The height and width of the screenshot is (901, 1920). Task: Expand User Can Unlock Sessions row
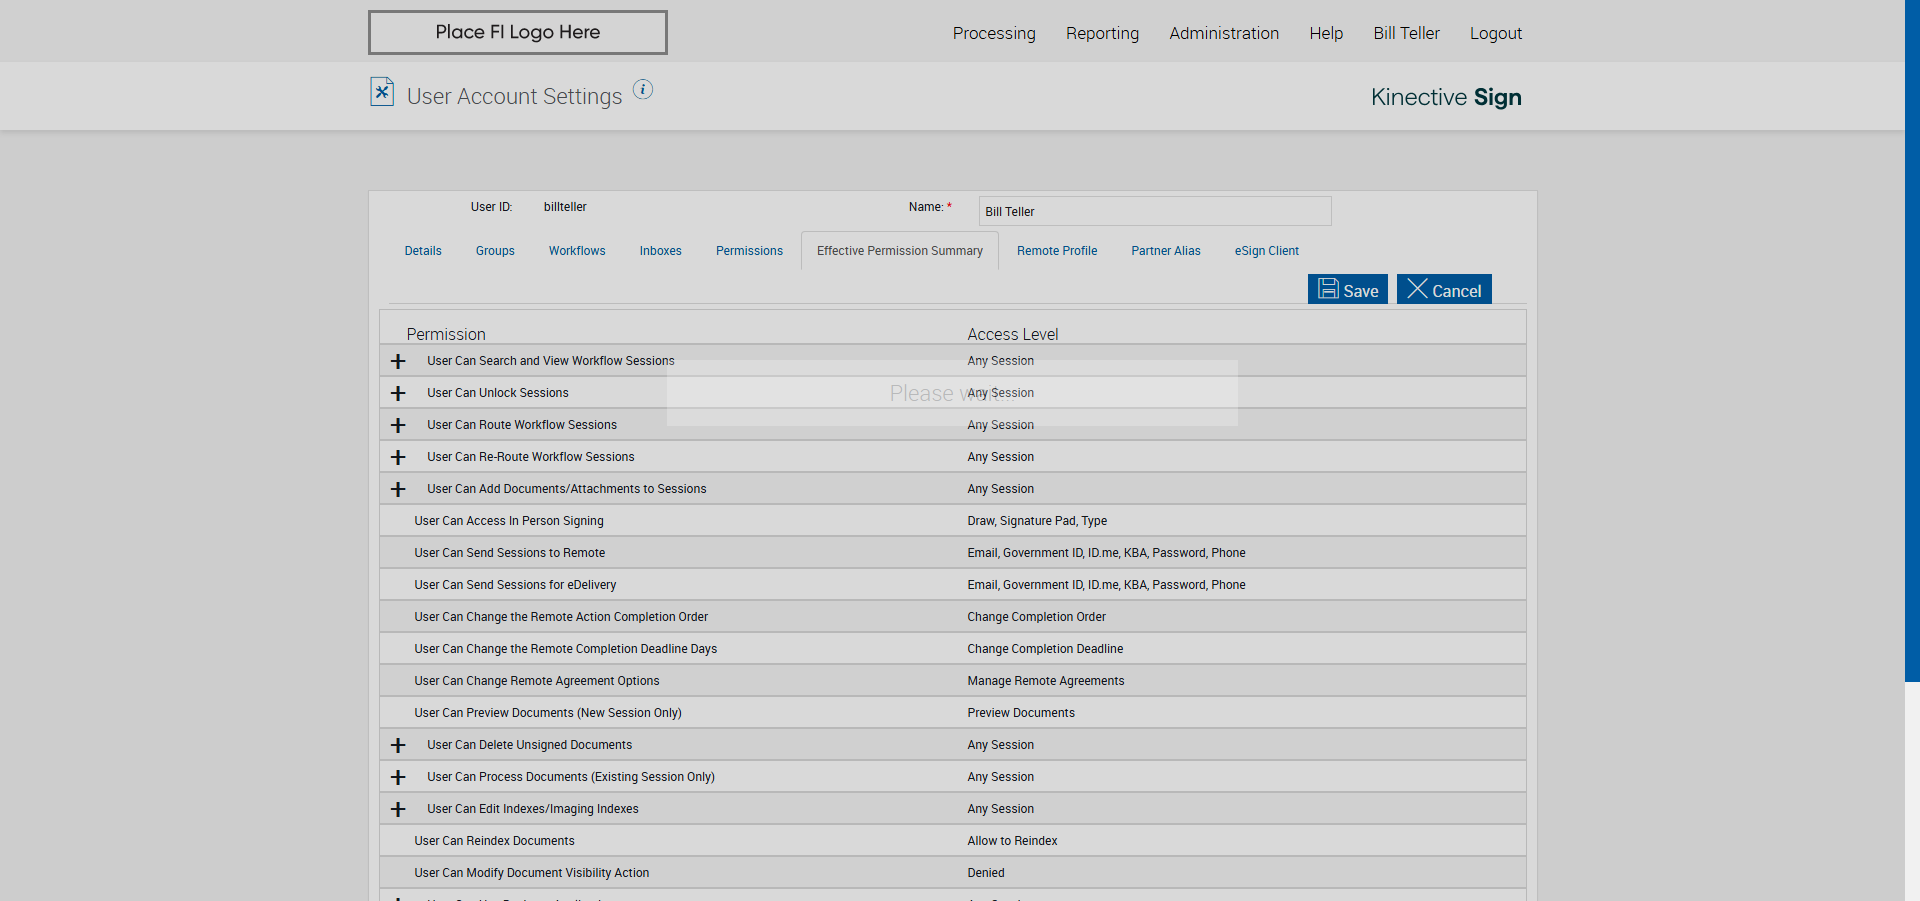[398, 393]
